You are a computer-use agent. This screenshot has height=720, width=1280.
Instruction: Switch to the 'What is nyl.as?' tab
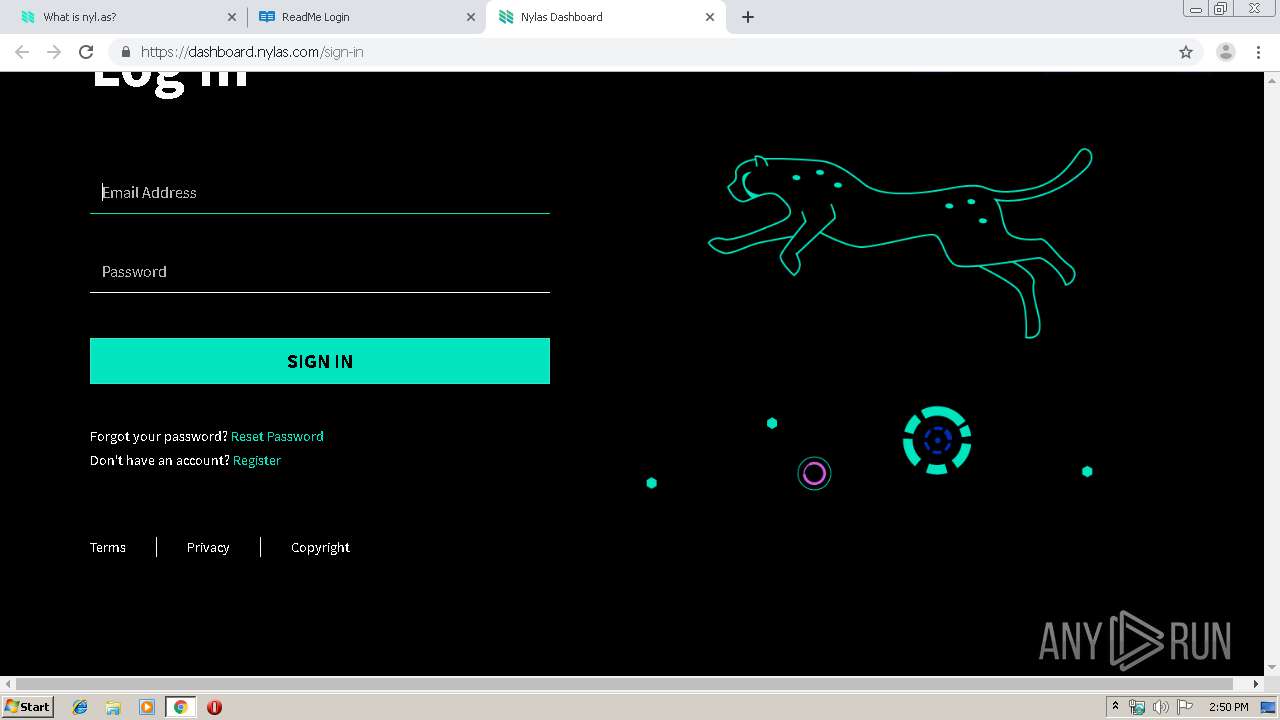coord(125,17)
